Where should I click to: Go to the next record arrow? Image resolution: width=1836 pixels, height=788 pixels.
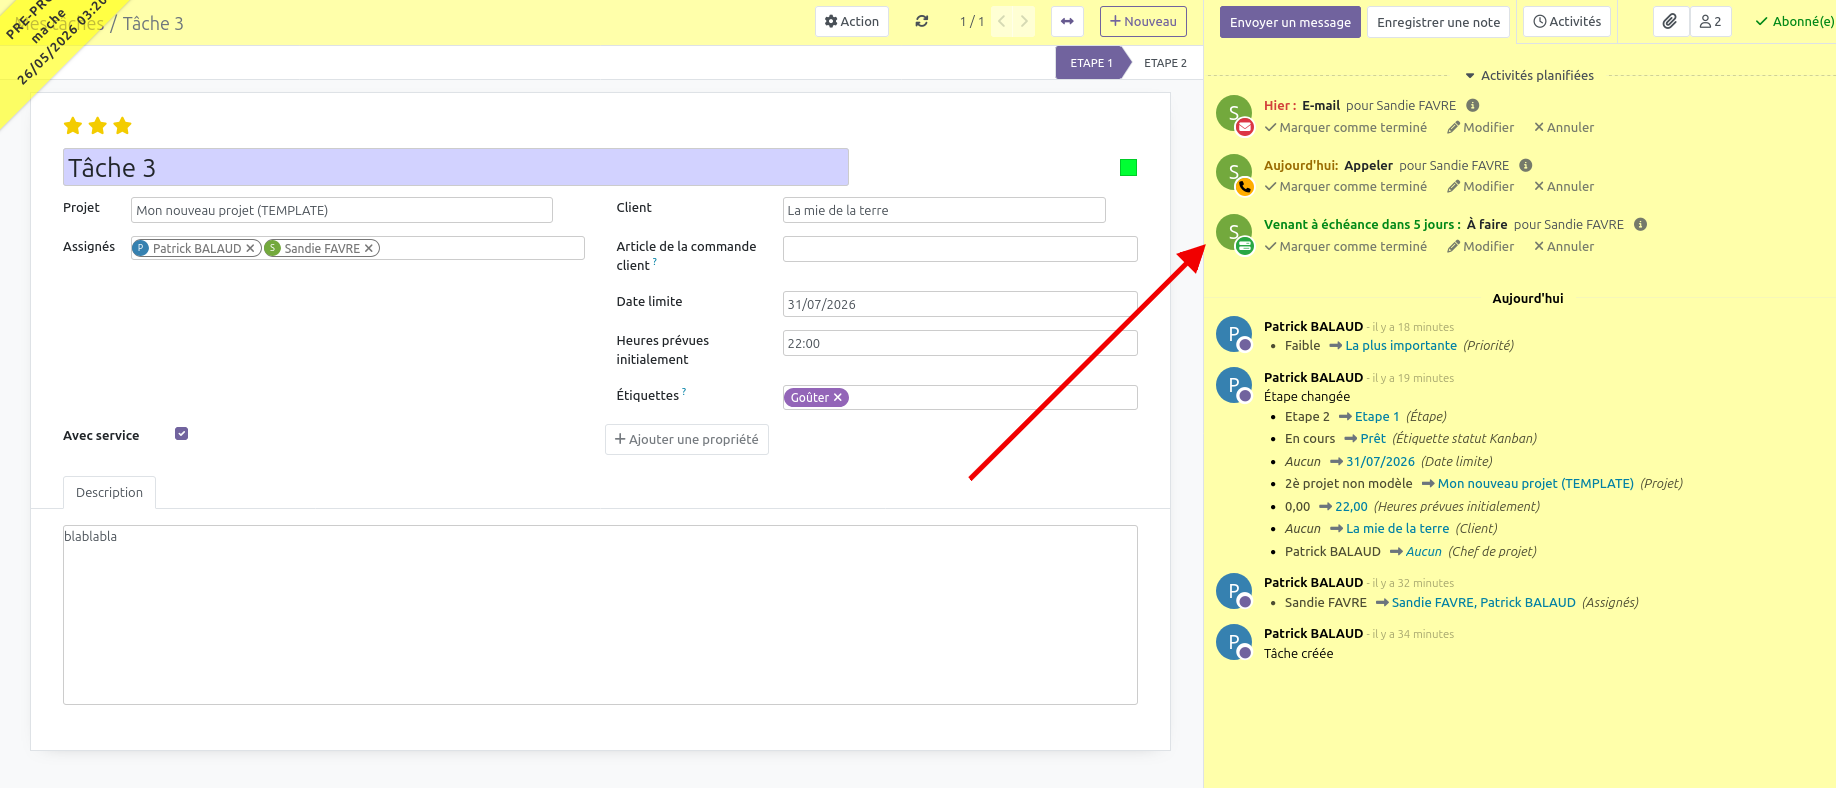pyautogui.click(x=1024, y=22)
